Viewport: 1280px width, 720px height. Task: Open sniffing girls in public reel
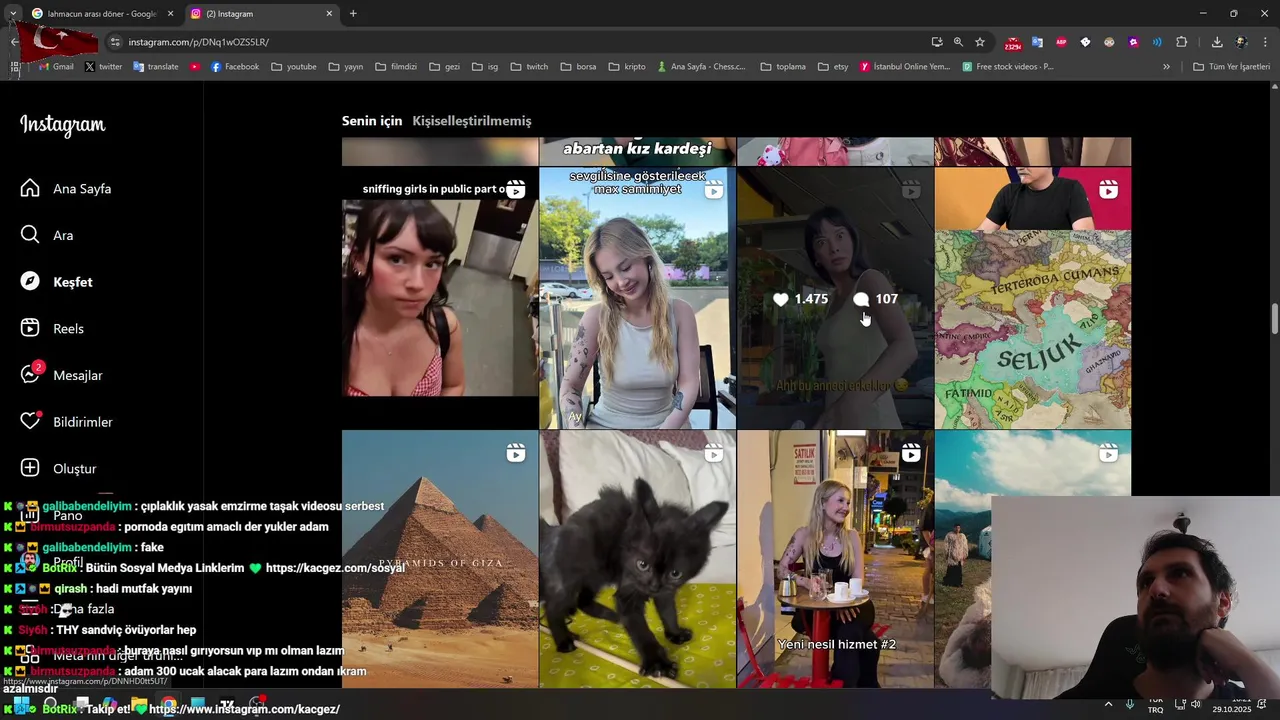click(x=440, y=298)
